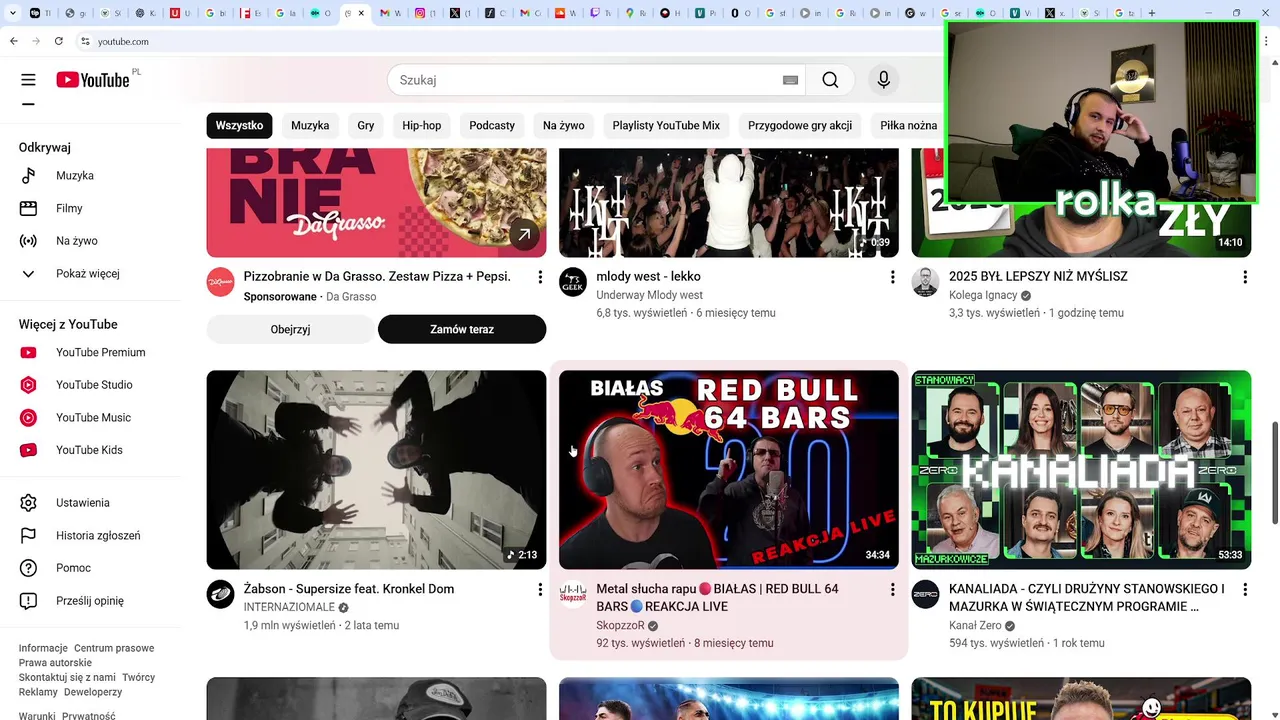
Task: Open the YouTube hamburger guide menu
Action: (28, 80)
